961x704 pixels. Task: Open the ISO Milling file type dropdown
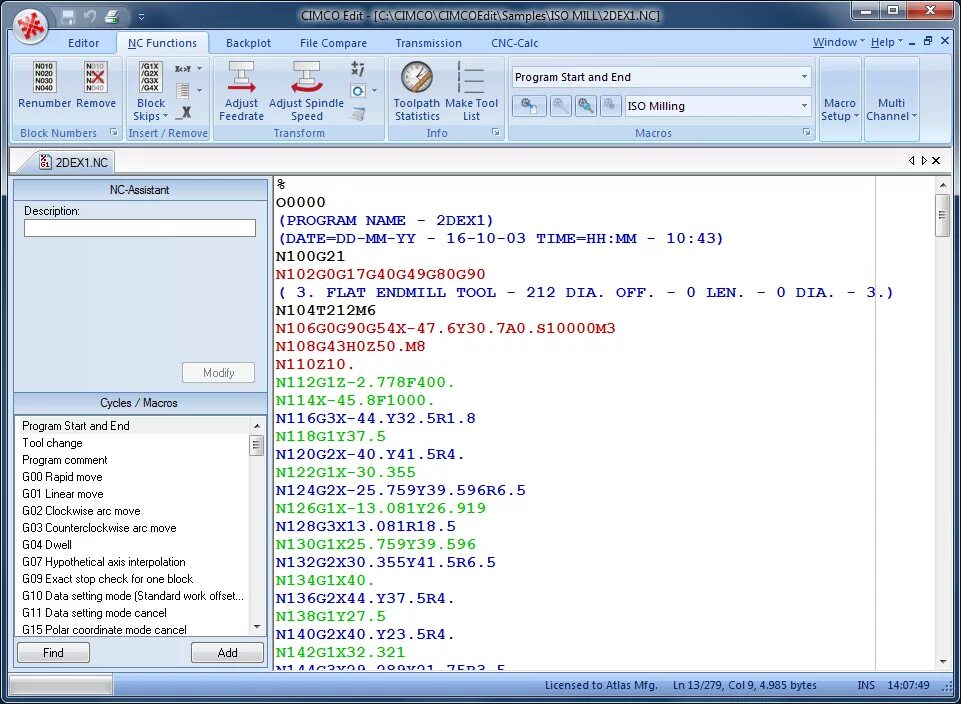tap(804, 106)
